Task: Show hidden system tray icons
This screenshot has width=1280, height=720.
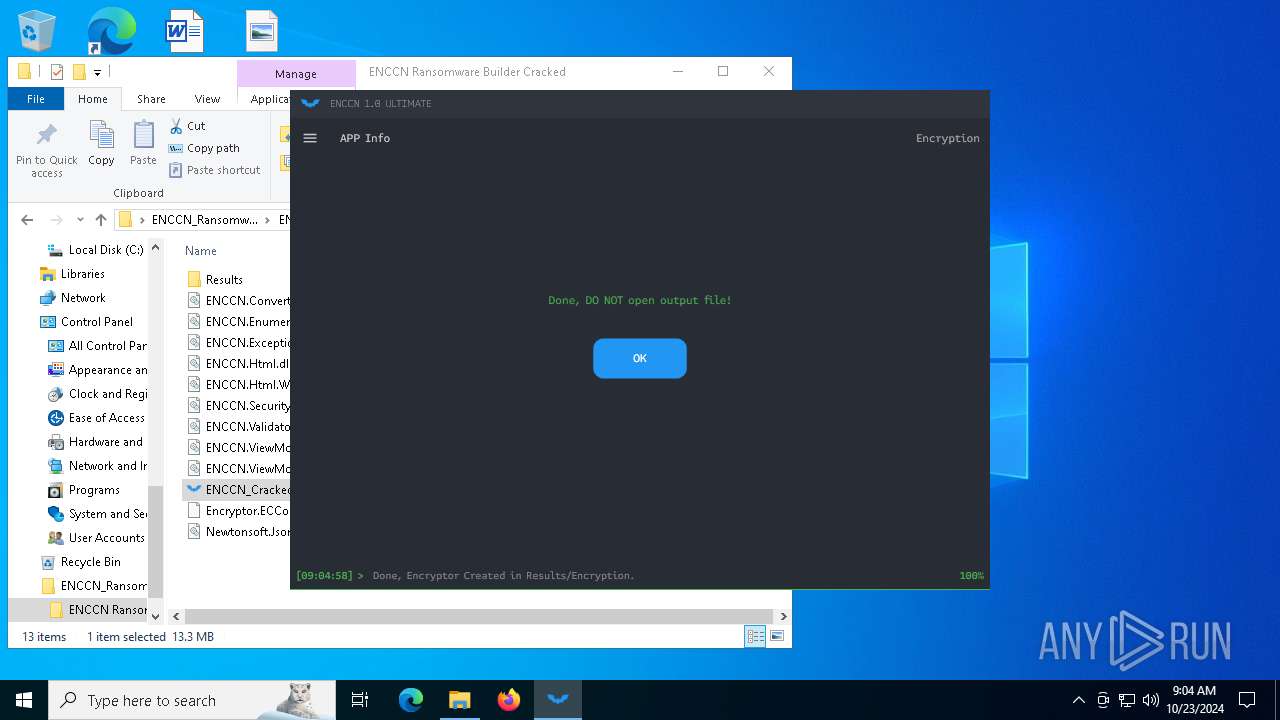Action: tap(1078, 700)
